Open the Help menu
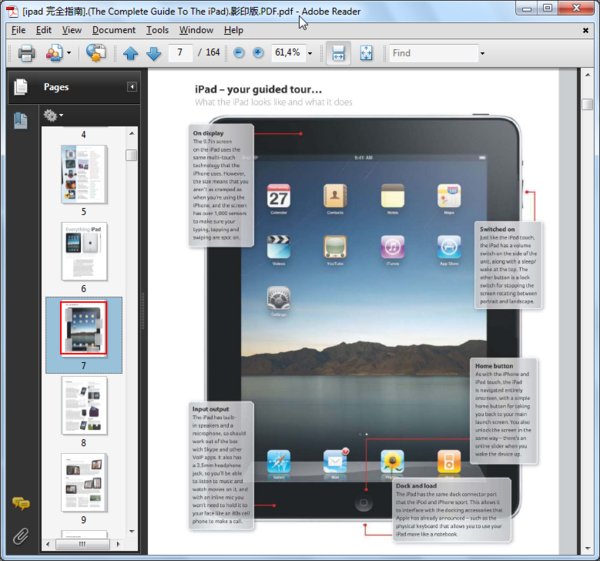Viewport: 600px width, 561px height. pyautogui.click(x=233, y=30)
